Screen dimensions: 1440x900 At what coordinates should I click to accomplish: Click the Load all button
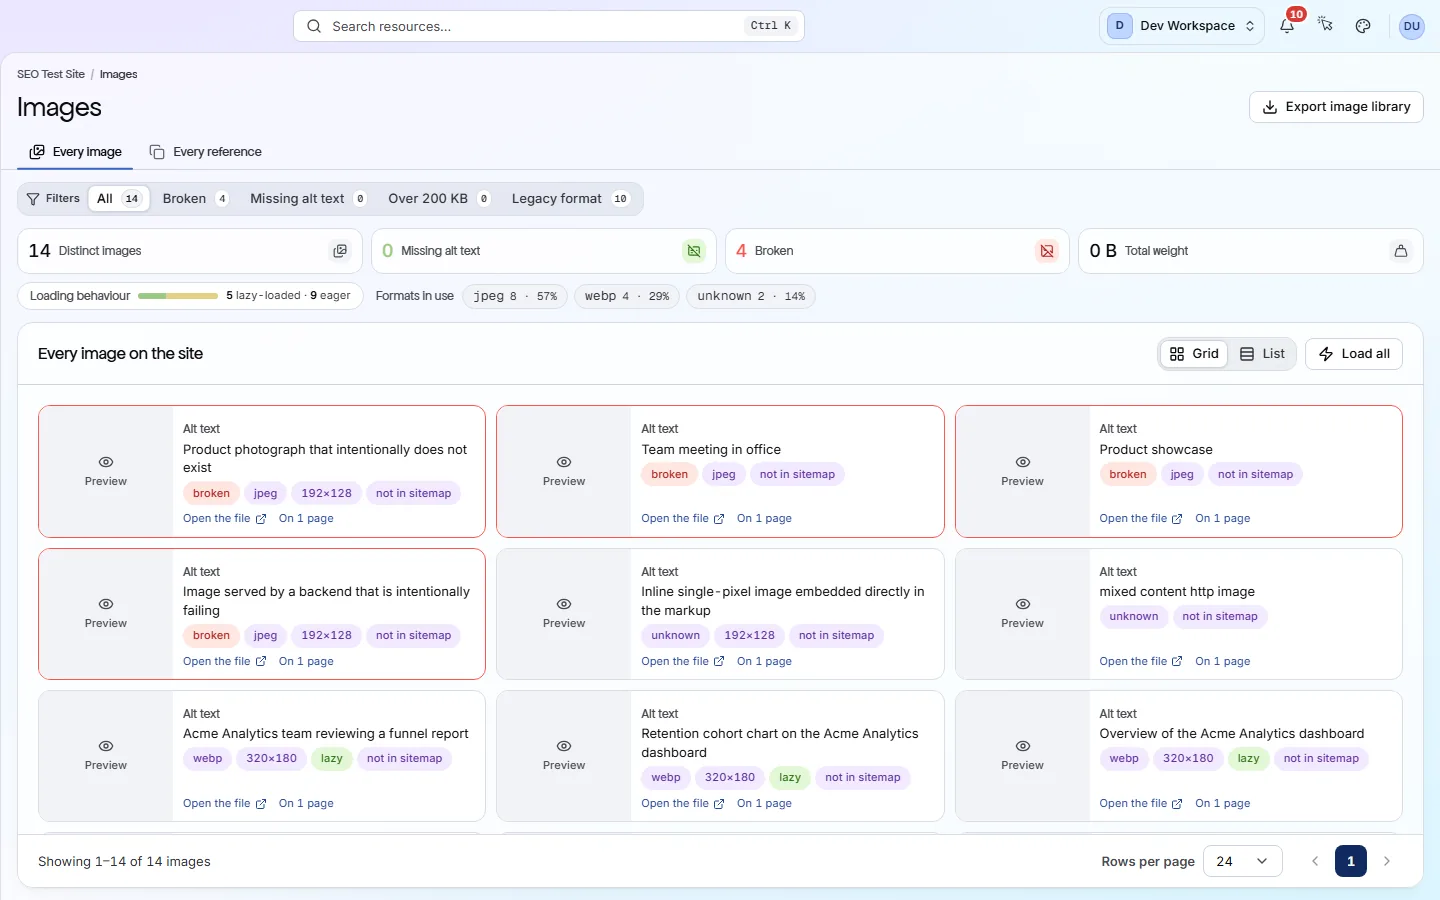pyautogui.click(x=1354, y=354)
